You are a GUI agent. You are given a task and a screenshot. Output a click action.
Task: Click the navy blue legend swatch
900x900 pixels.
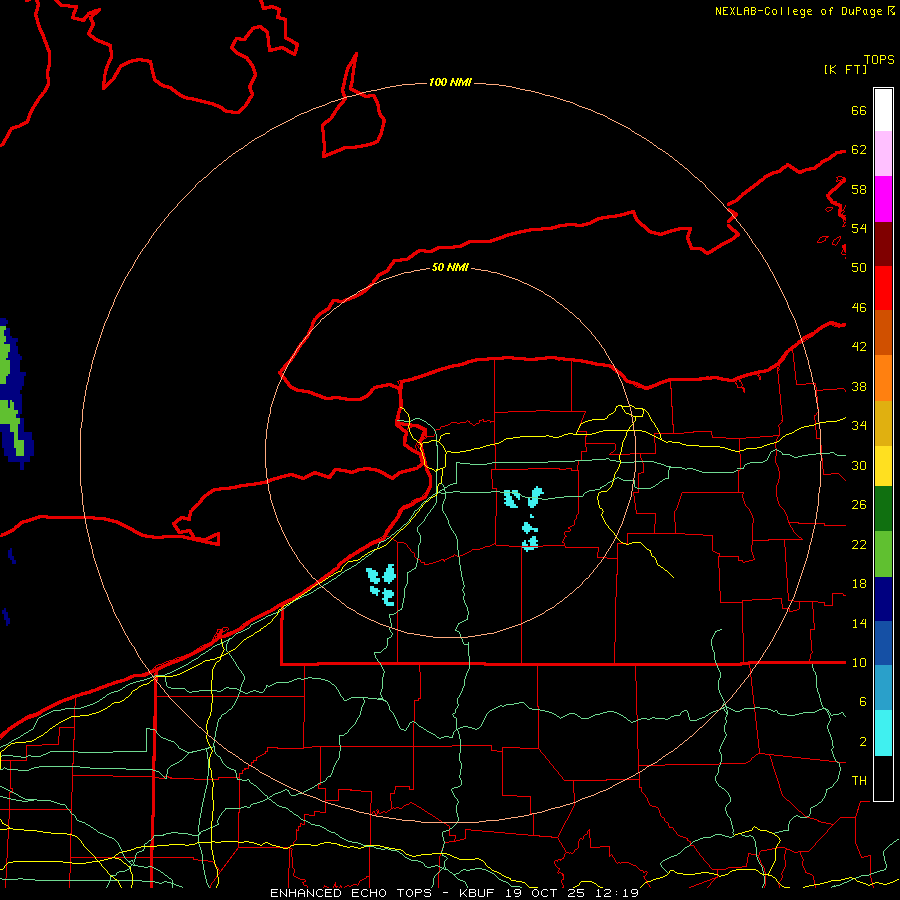click(x=883, y=599)
